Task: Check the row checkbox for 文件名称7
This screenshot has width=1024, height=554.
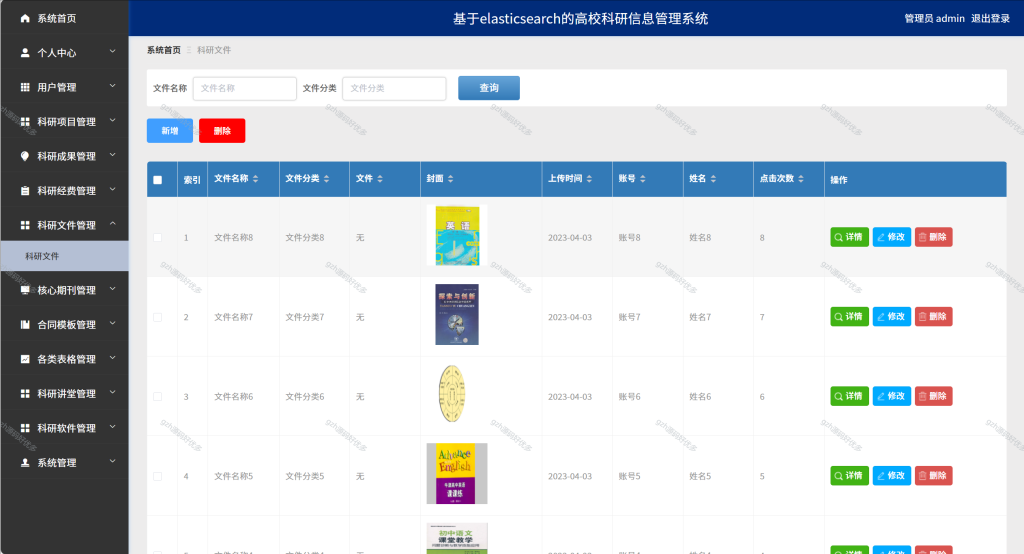Action: [157, 317]
